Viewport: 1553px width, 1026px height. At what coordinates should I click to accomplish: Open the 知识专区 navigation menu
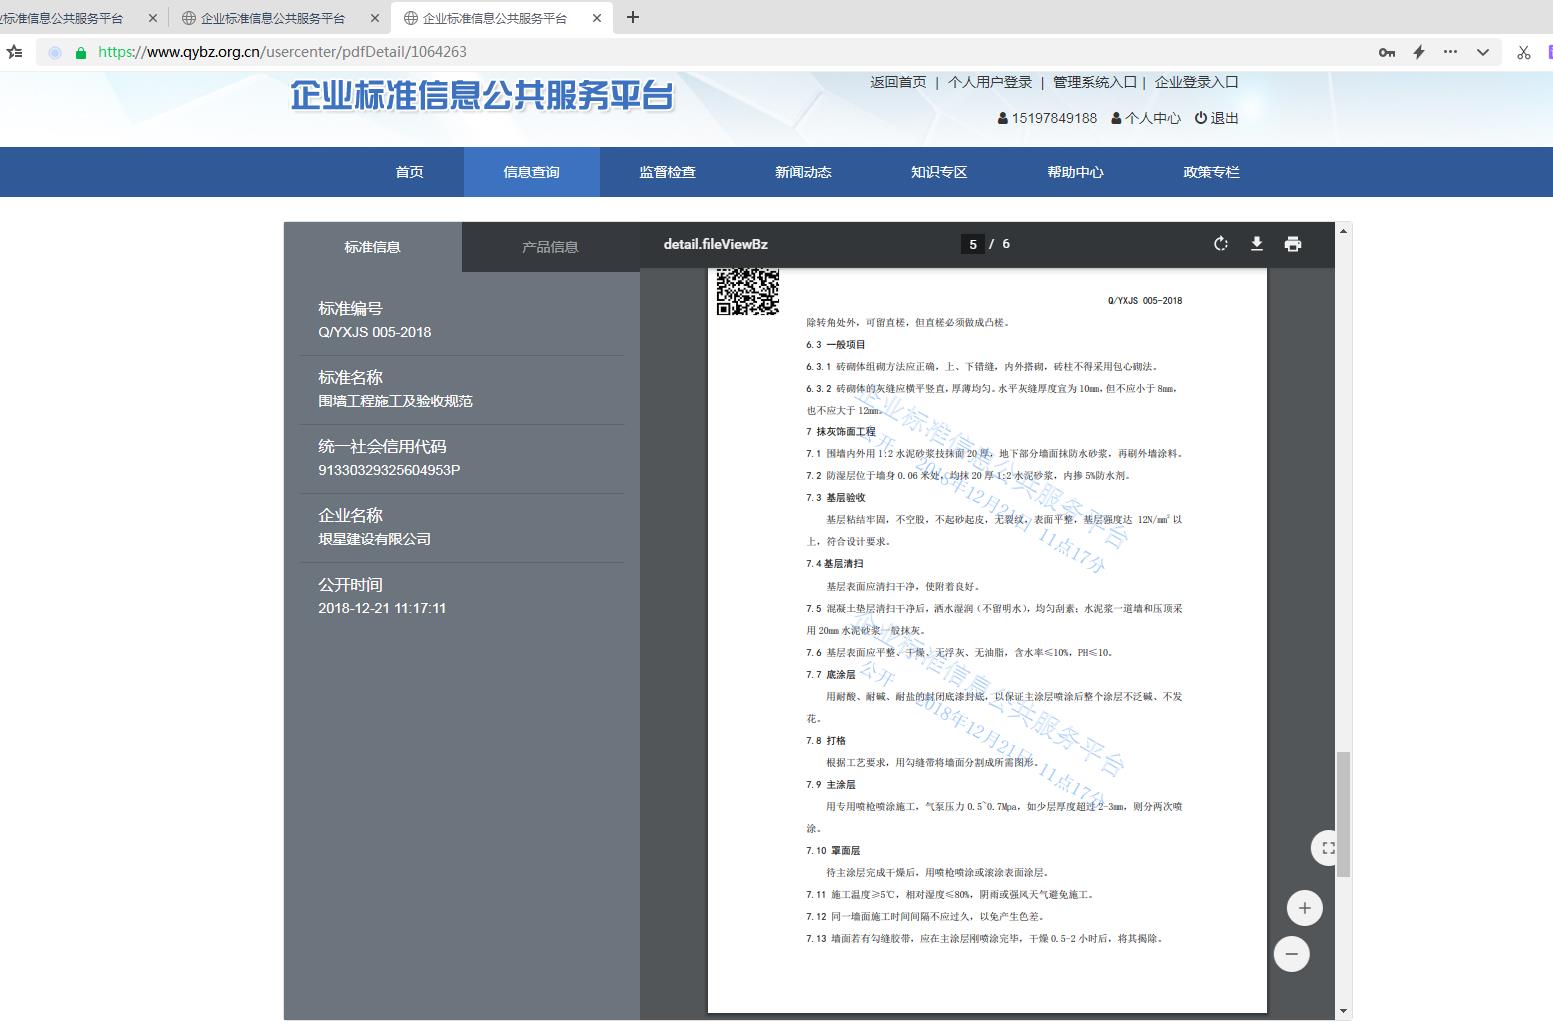939,172
